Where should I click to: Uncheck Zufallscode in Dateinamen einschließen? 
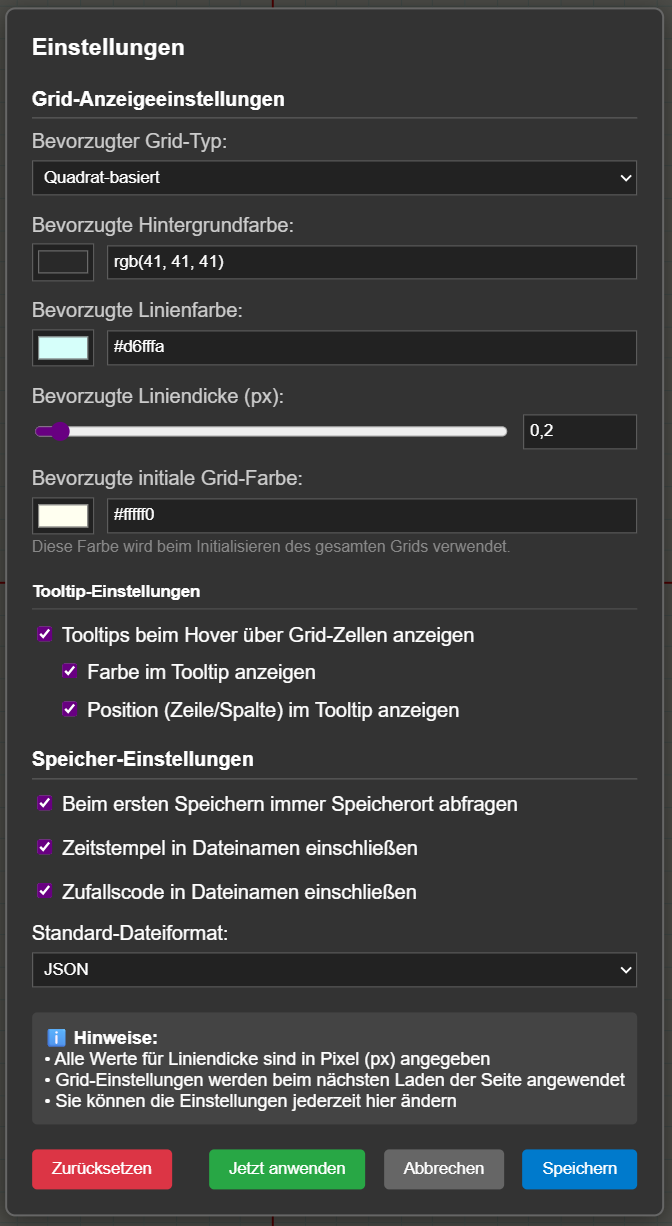(x=45, y=890)
